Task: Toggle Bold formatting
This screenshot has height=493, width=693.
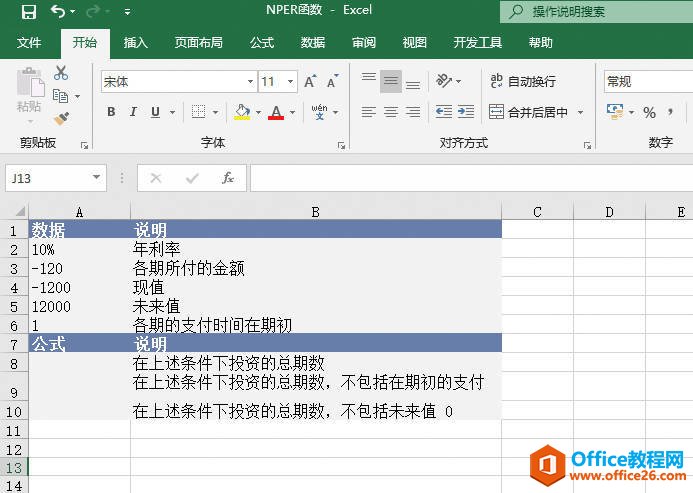Action: (111, 112)
